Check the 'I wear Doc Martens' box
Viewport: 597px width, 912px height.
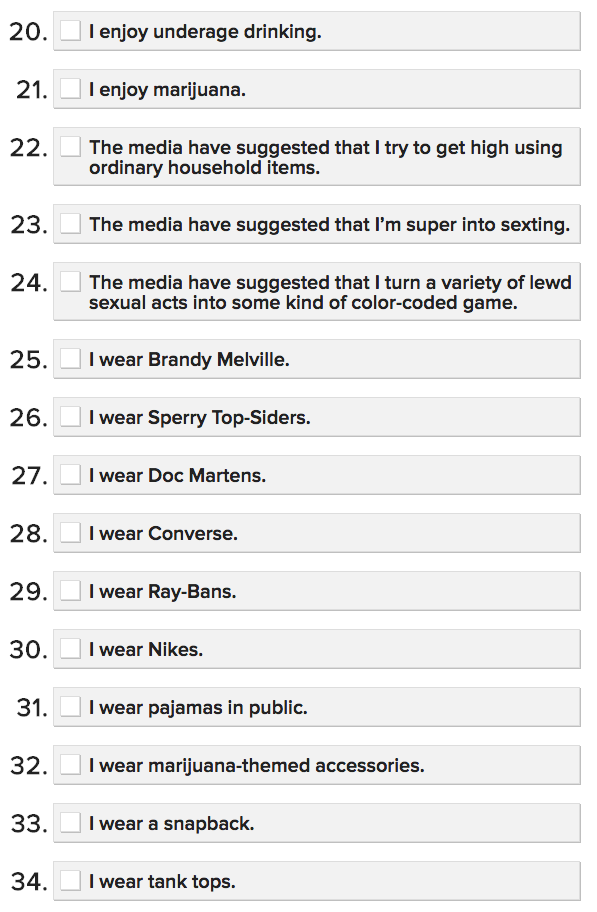pos(69,474)
